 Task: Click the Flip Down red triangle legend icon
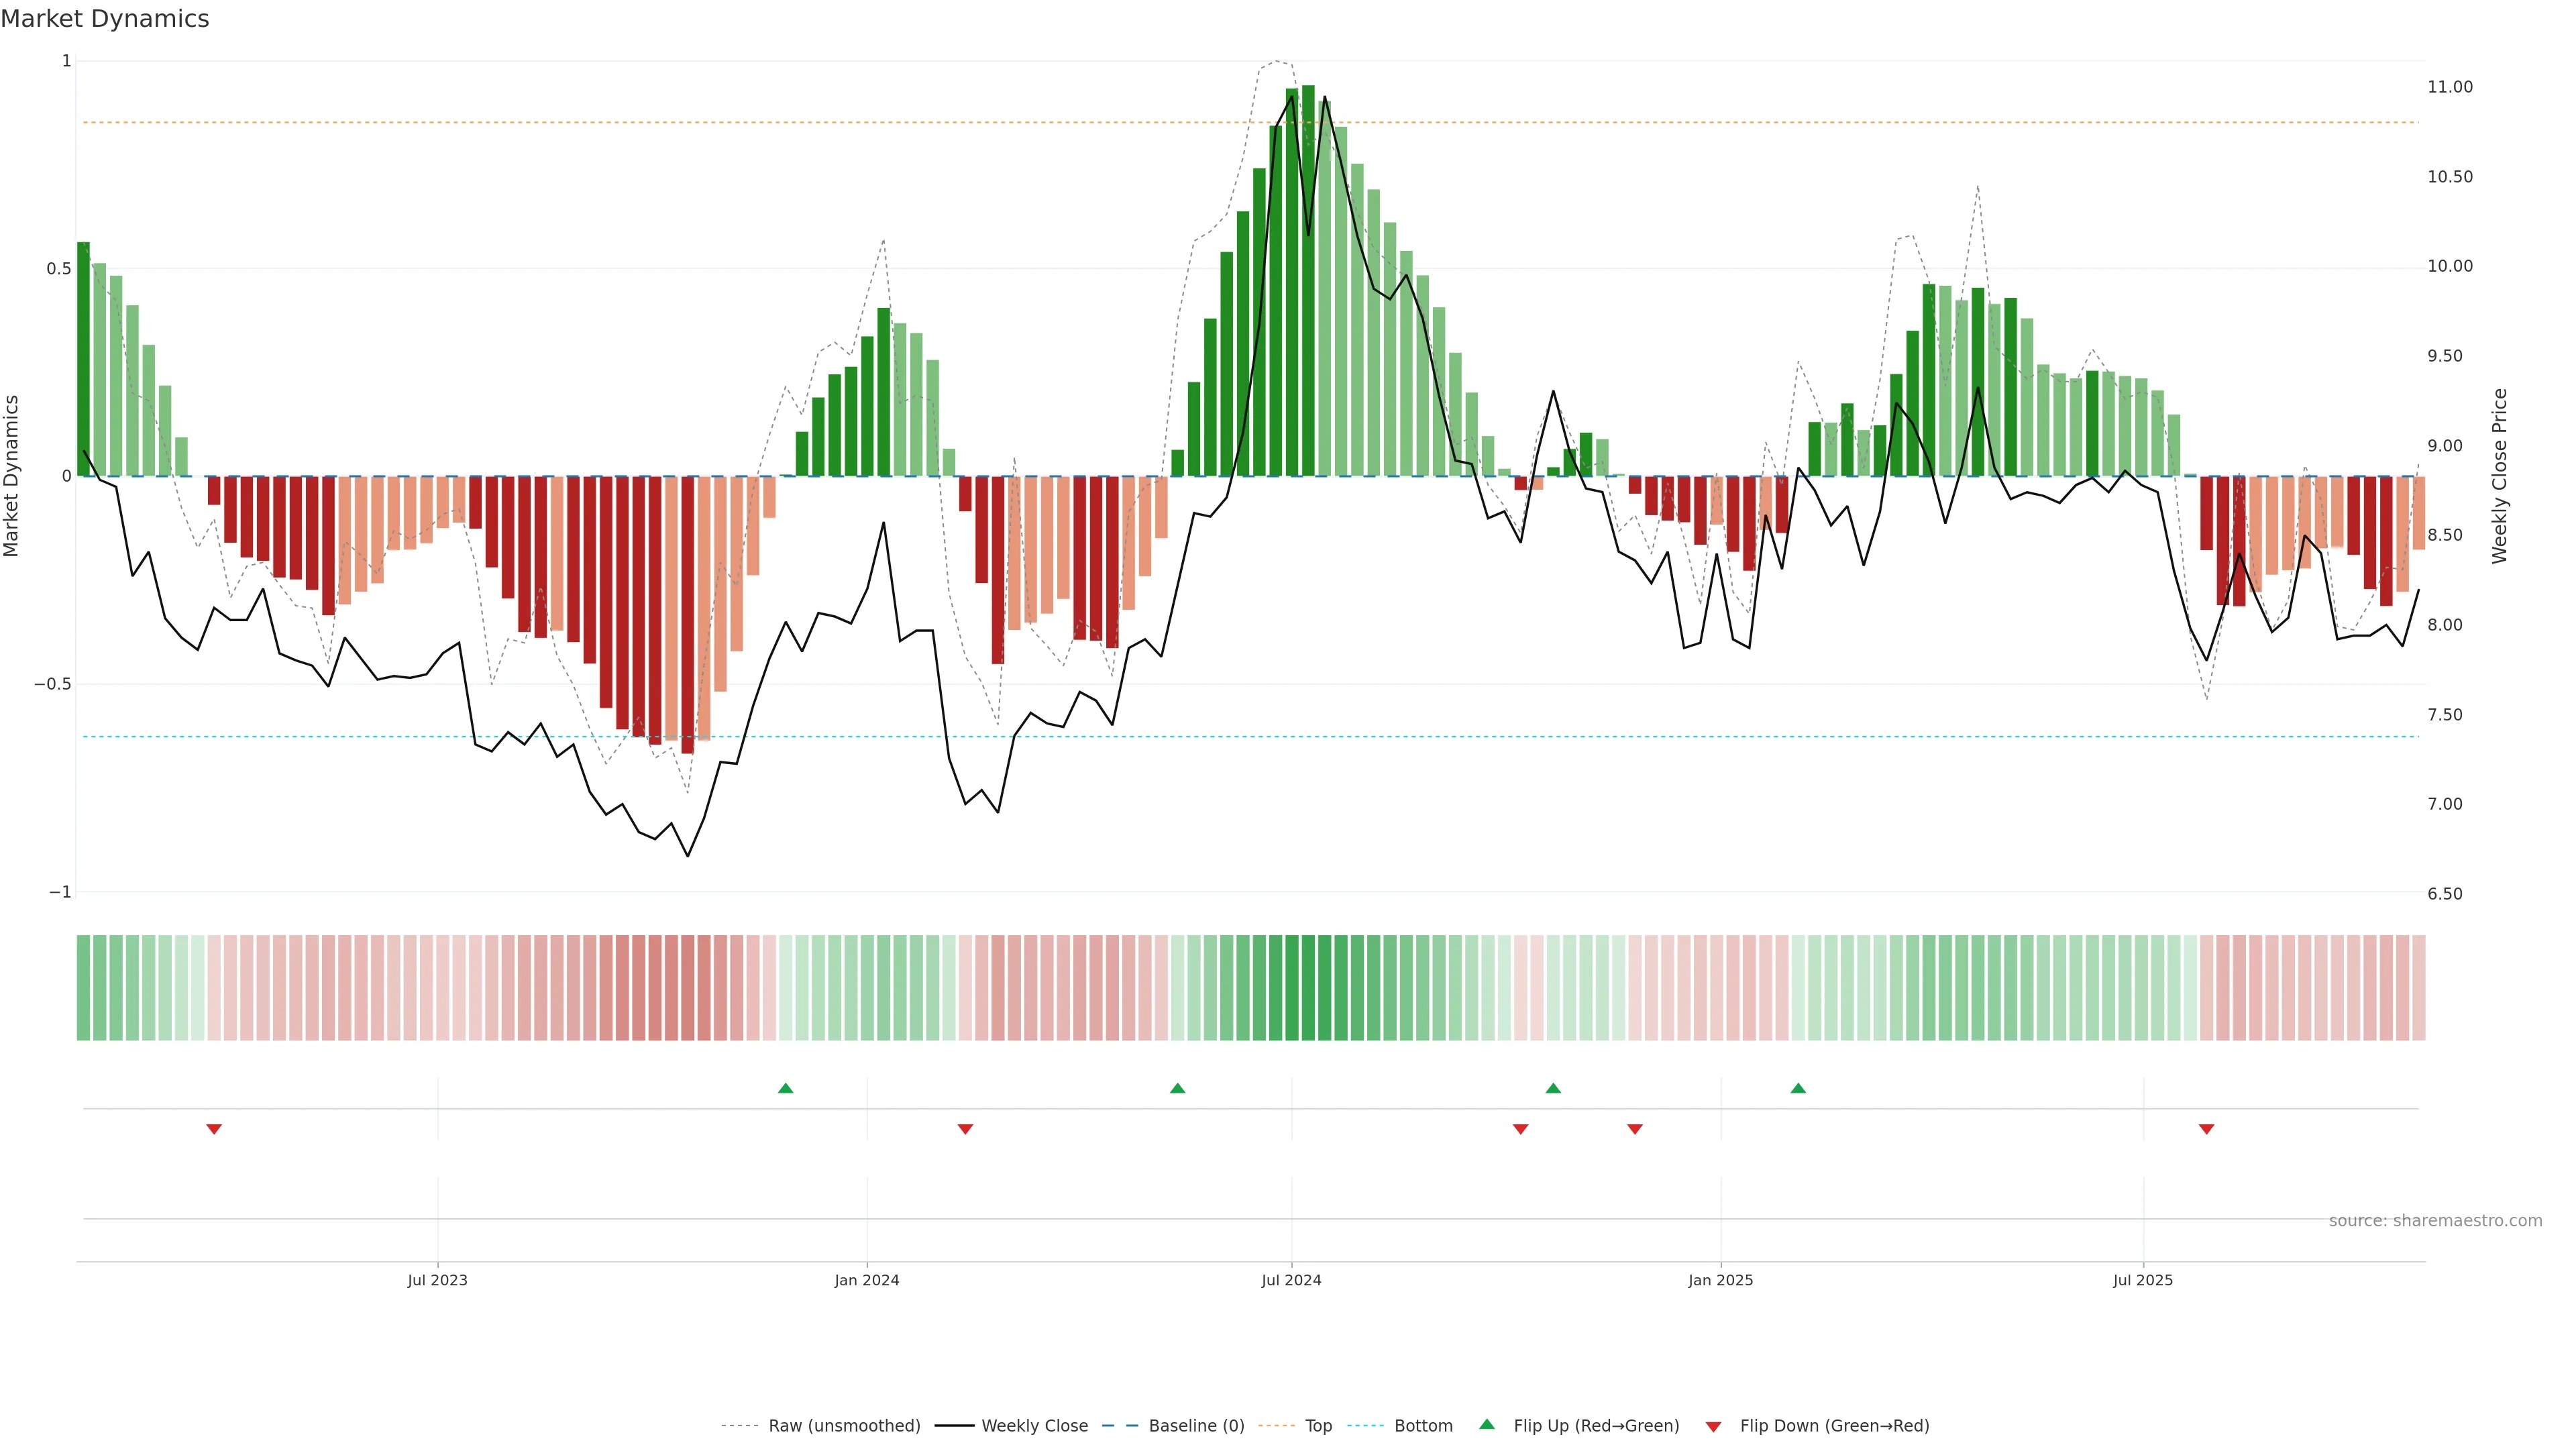click(x=1713, y=1426)
